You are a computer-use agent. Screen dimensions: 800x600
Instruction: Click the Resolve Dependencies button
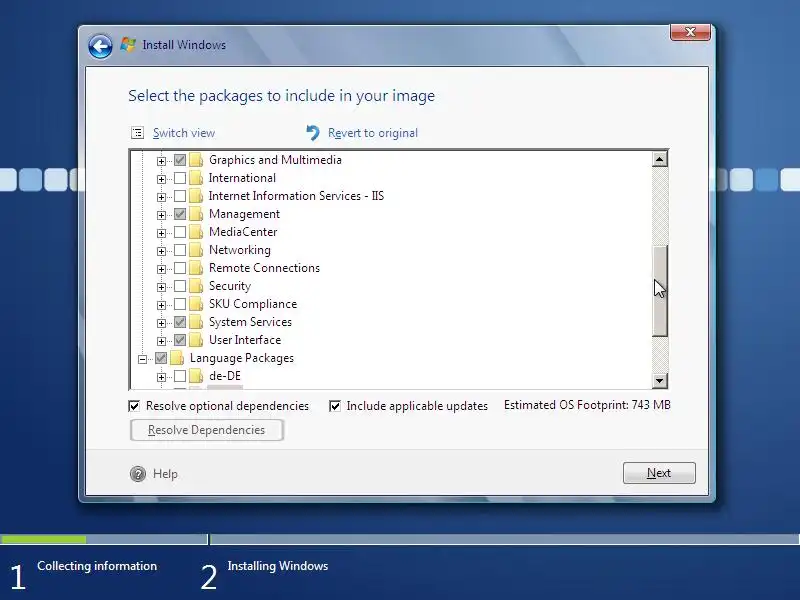point(207,430)
